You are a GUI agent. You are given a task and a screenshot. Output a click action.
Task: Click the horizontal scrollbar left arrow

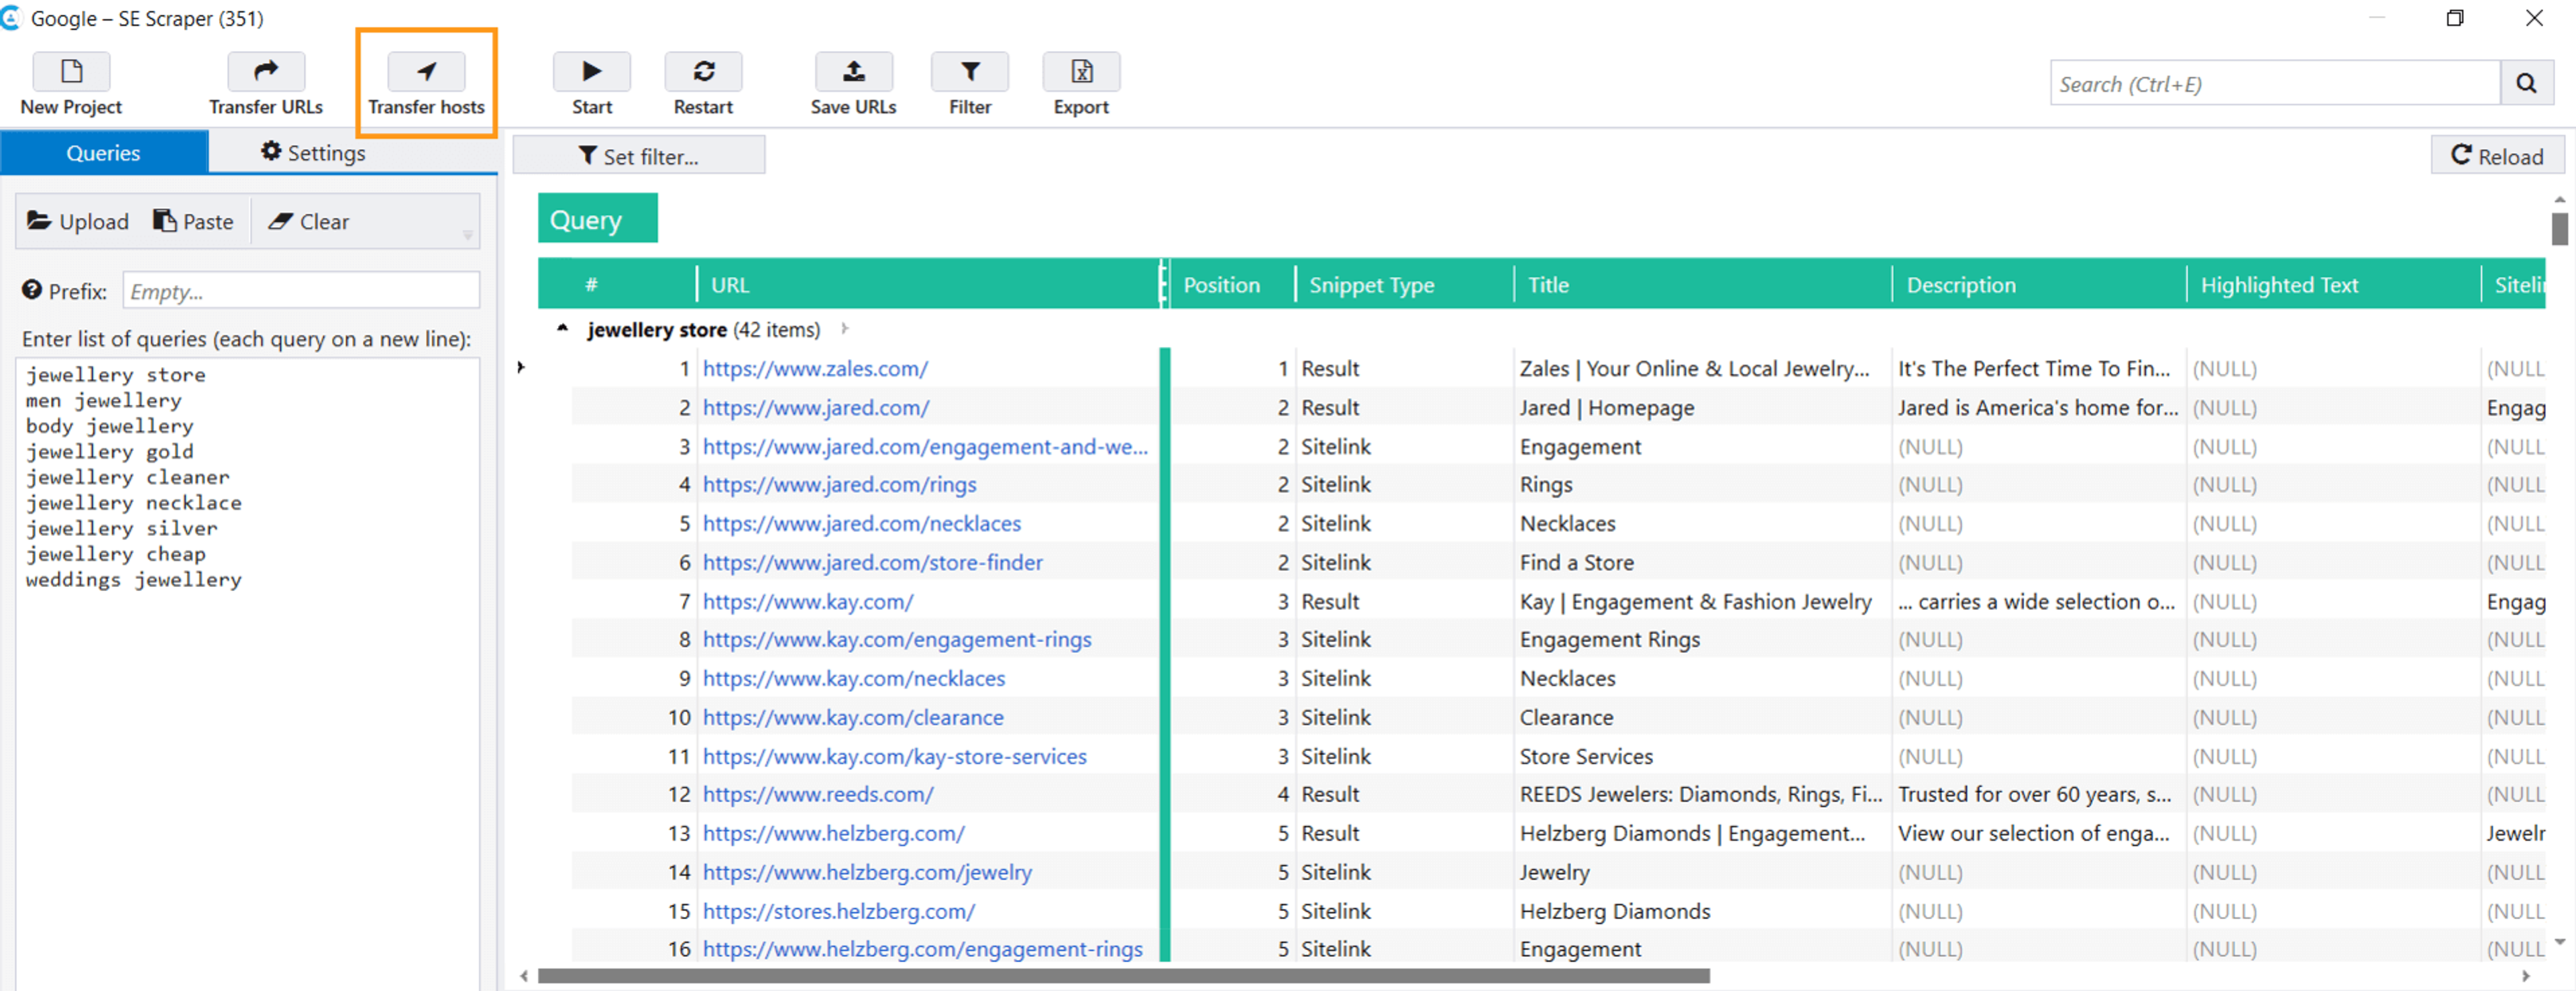(x=525, y=975)
